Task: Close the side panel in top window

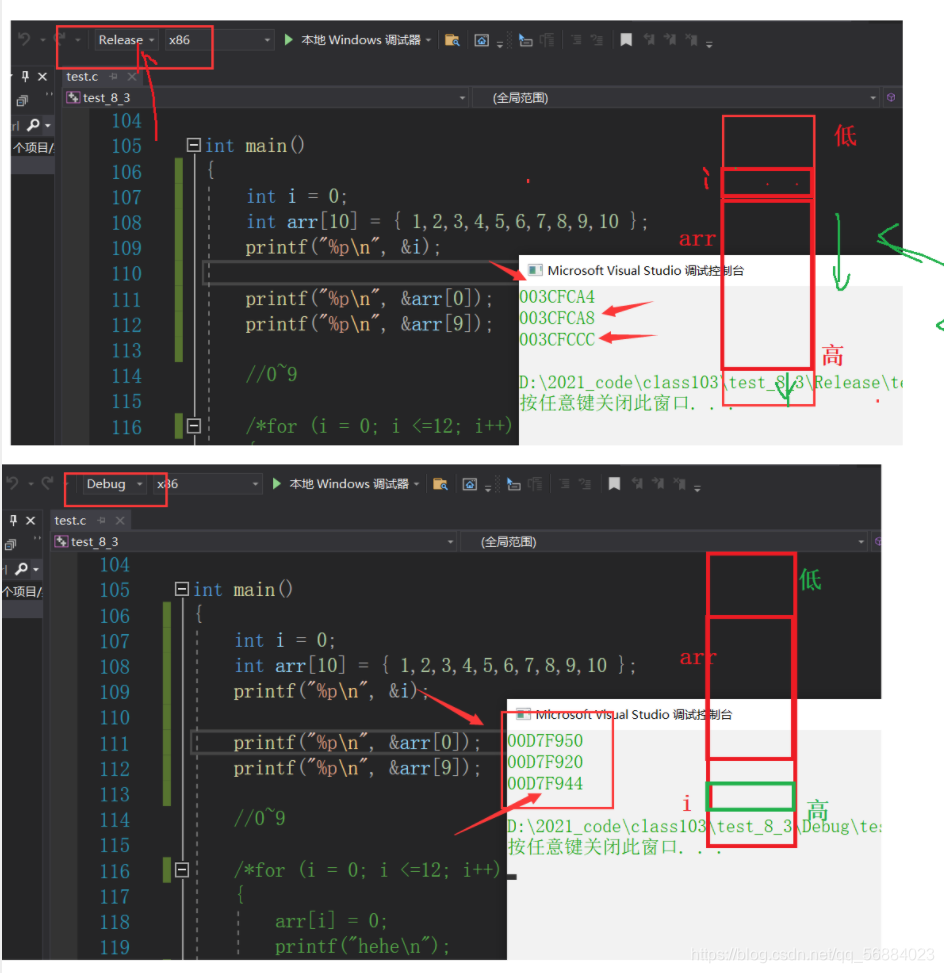Action: [42, 76]
